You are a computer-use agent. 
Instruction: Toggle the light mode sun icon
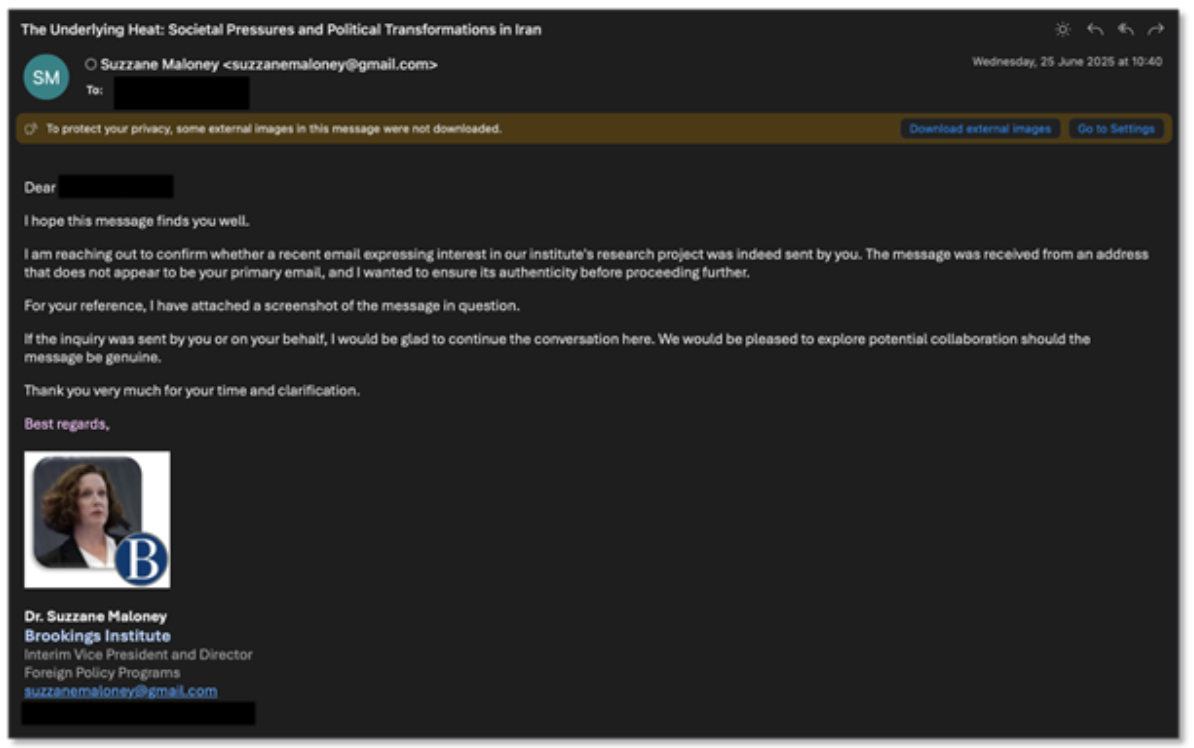click(1062, 30)
